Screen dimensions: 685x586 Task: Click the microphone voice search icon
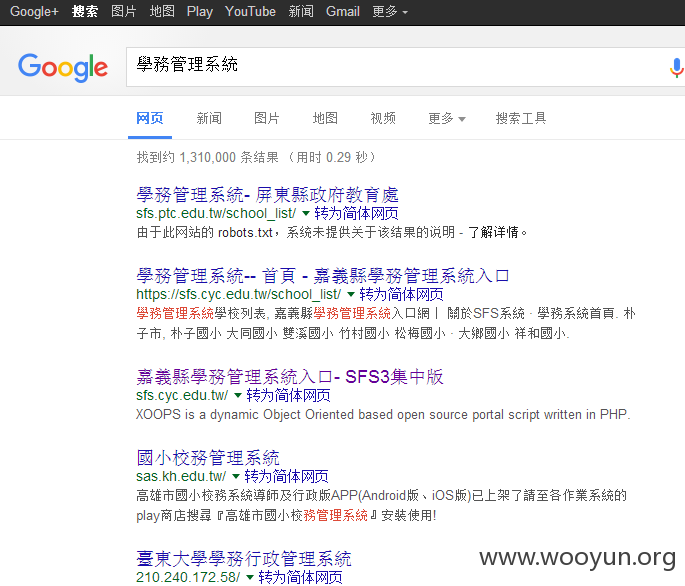click(x=676, y=68)
